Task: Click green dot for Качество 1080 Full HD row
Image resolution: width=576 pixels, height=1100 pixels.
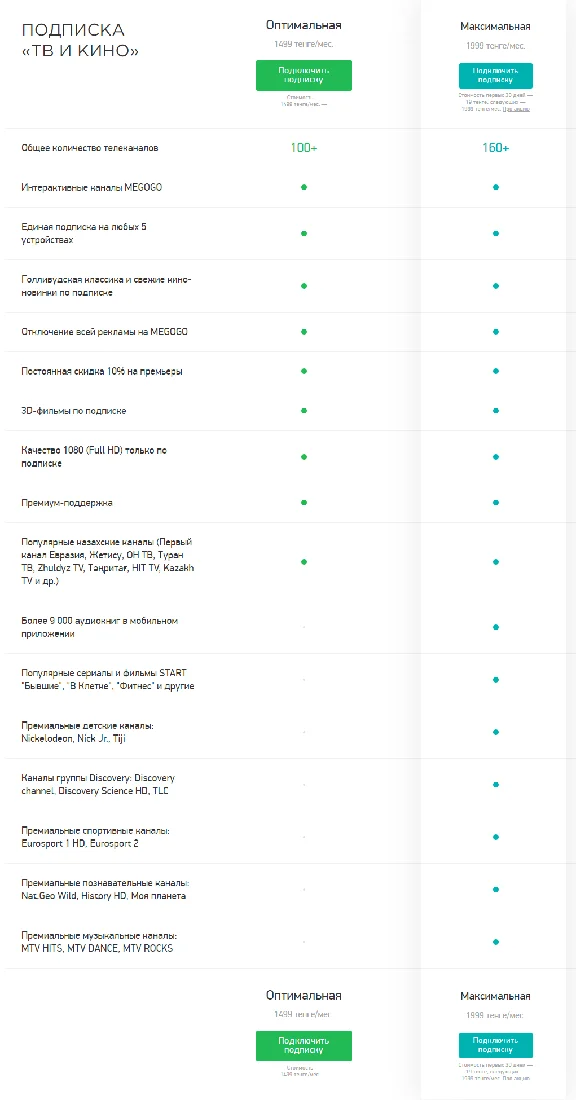Action: pyautogui.click(x=304, y=457)
